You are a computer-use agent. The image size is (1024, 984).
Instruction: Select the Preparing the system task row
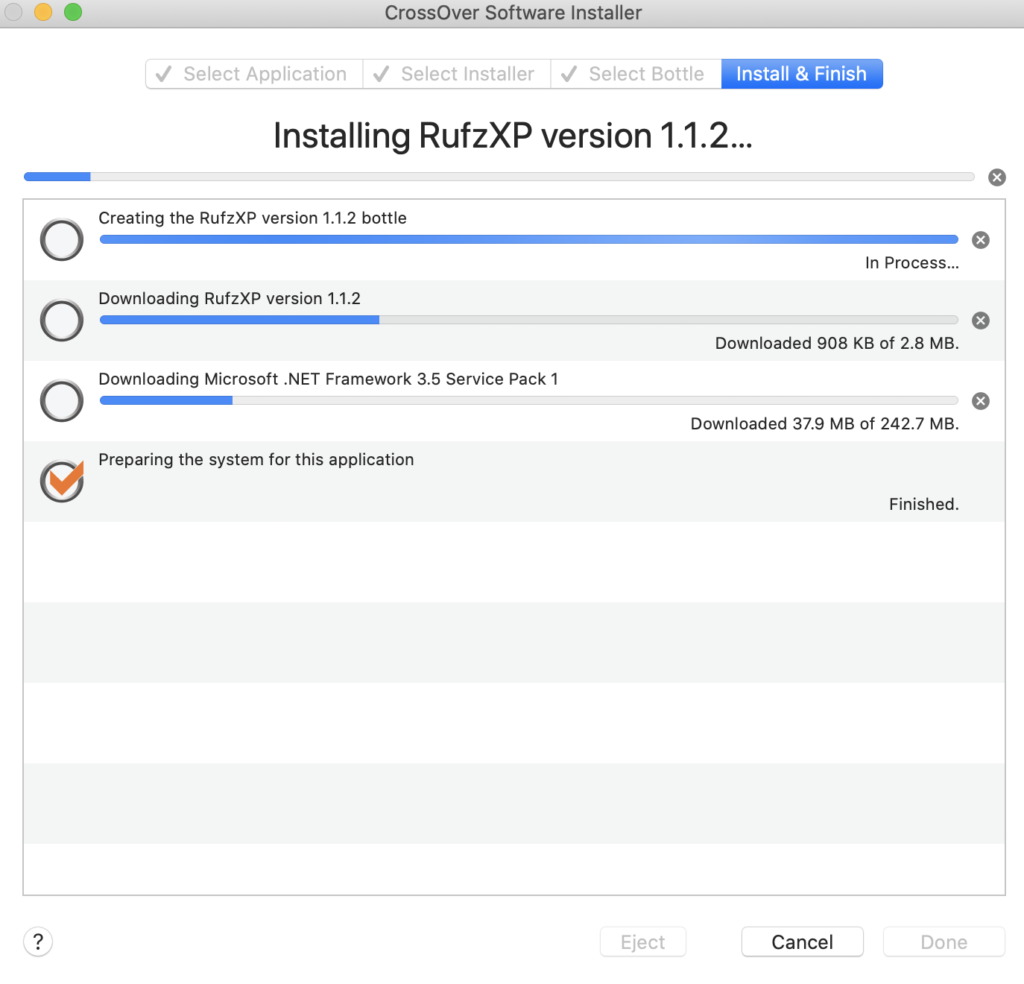tap(500, 482)
